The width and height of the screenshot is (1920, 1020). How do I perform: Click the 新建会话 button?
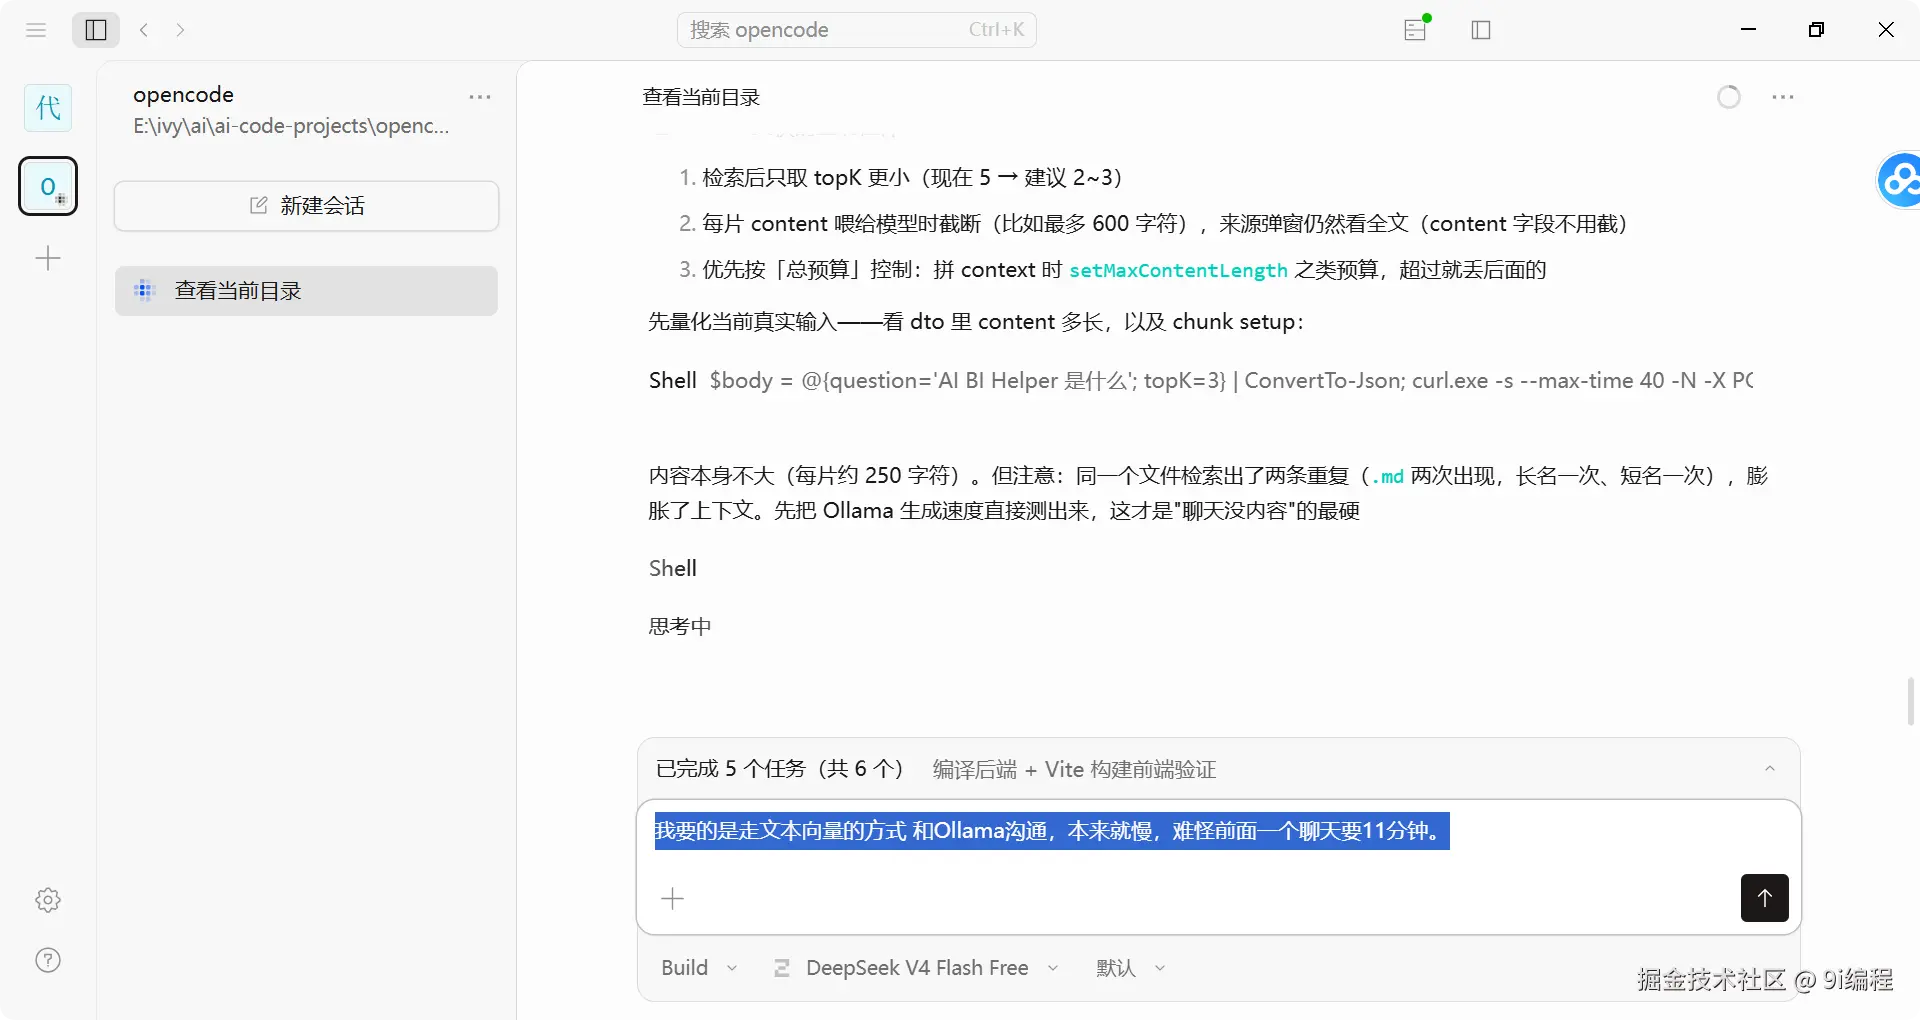point(306,206)
